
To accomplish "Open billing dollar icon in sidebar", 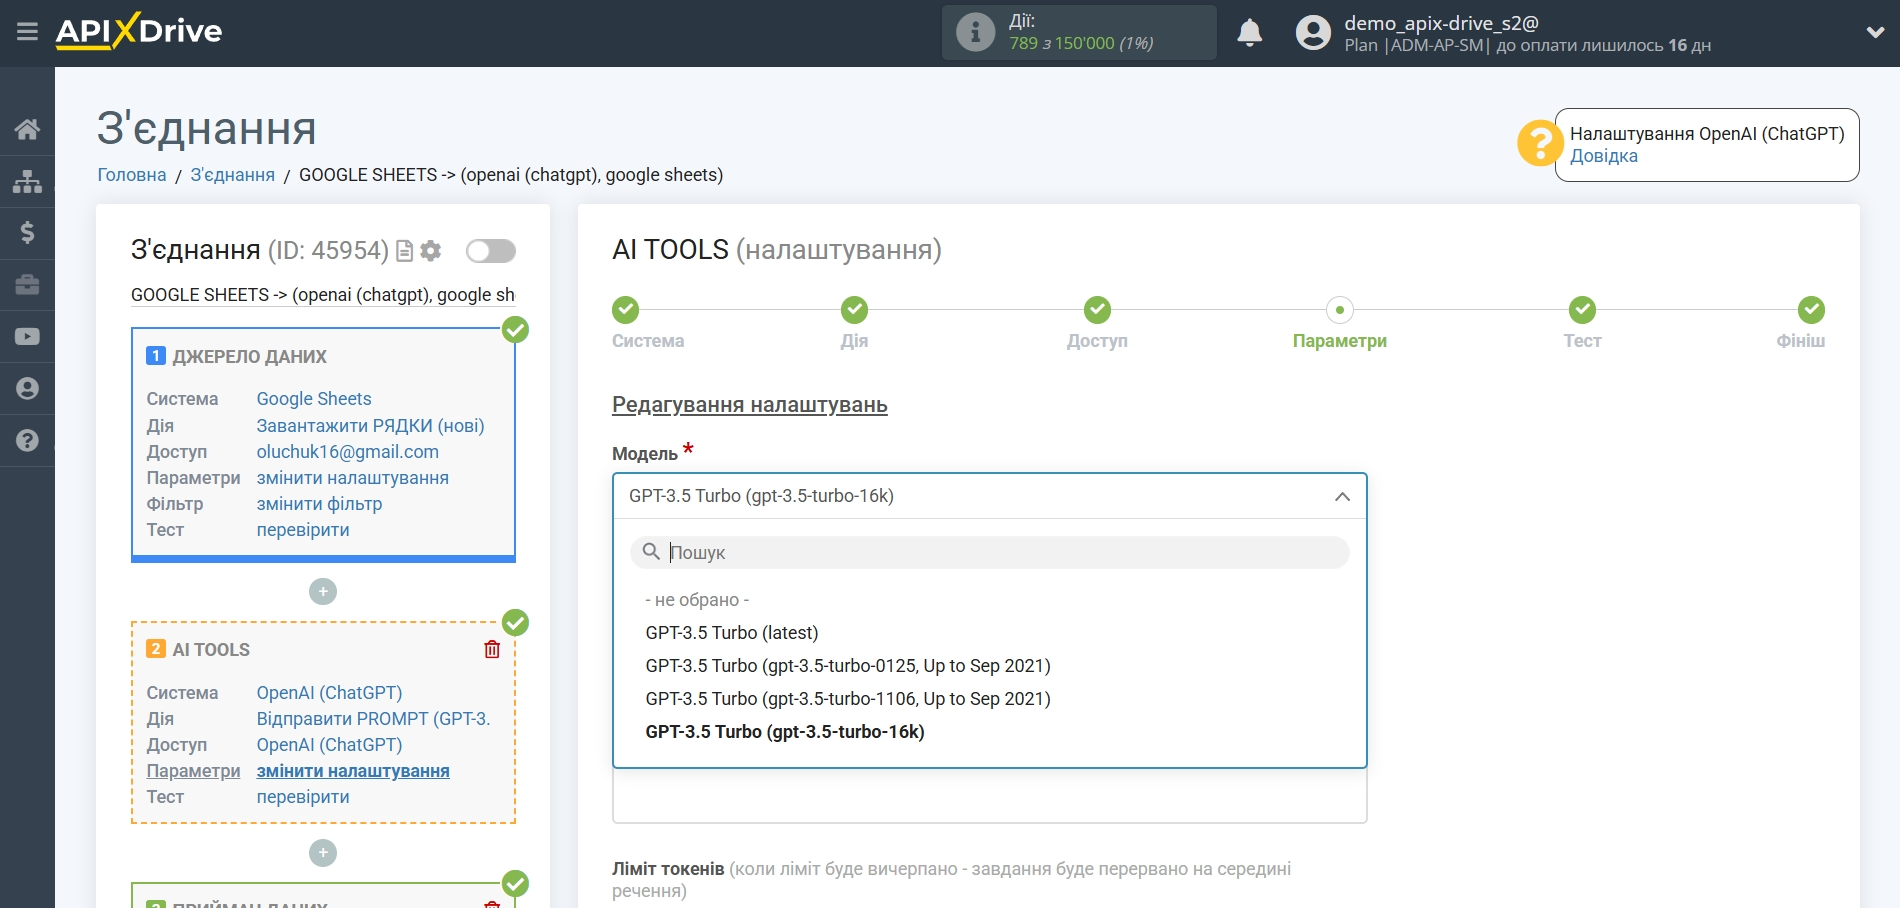I will point(27,233).
